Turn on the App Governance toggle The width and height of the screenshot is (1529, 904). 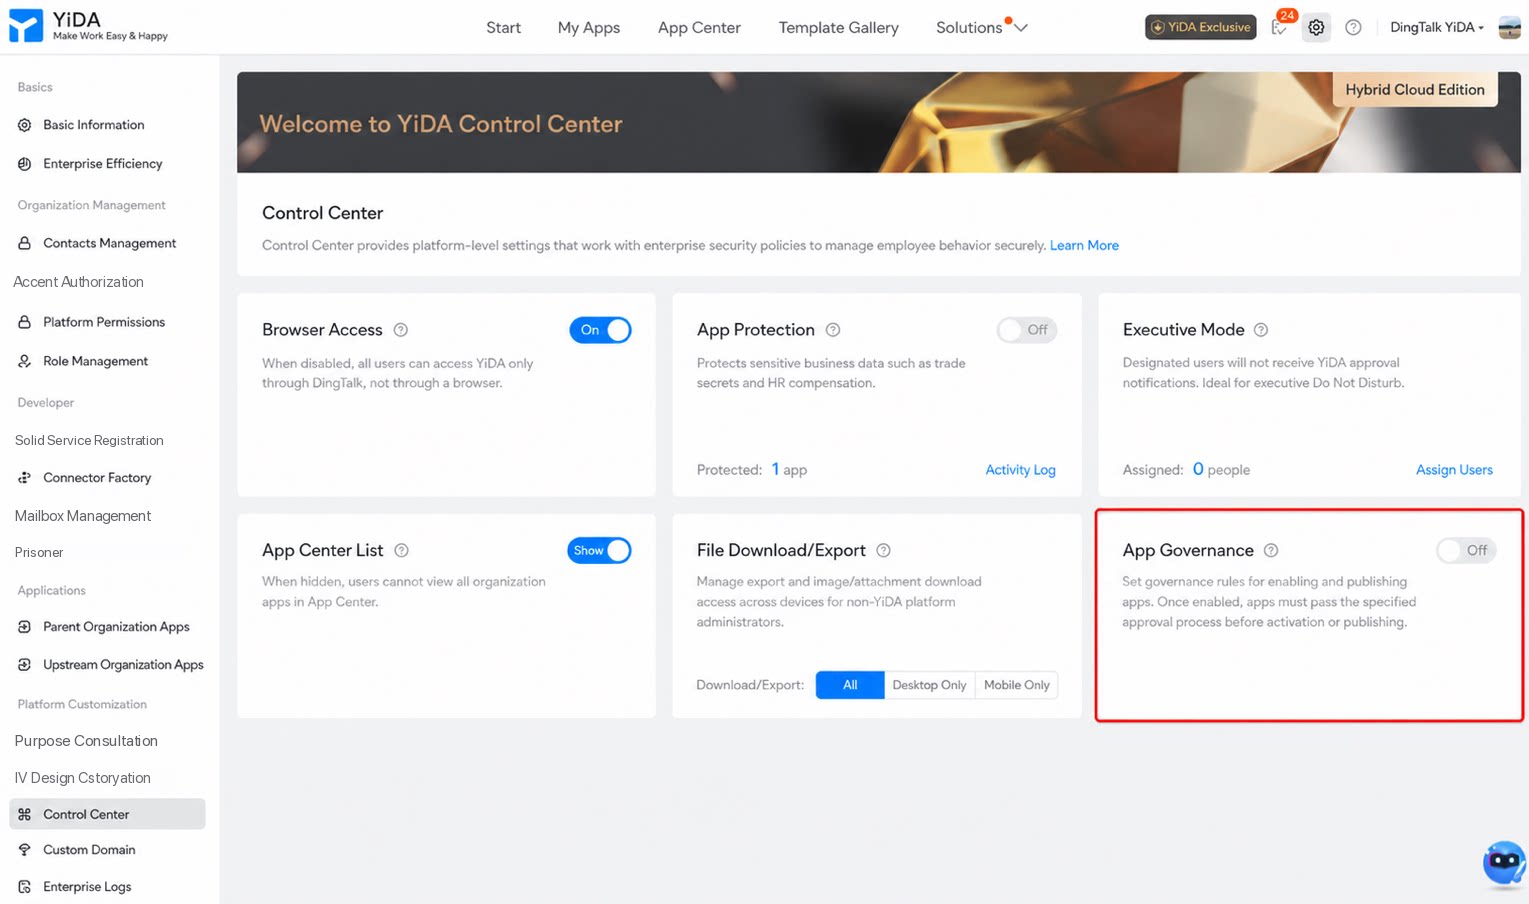click(x=1466, y=550)
